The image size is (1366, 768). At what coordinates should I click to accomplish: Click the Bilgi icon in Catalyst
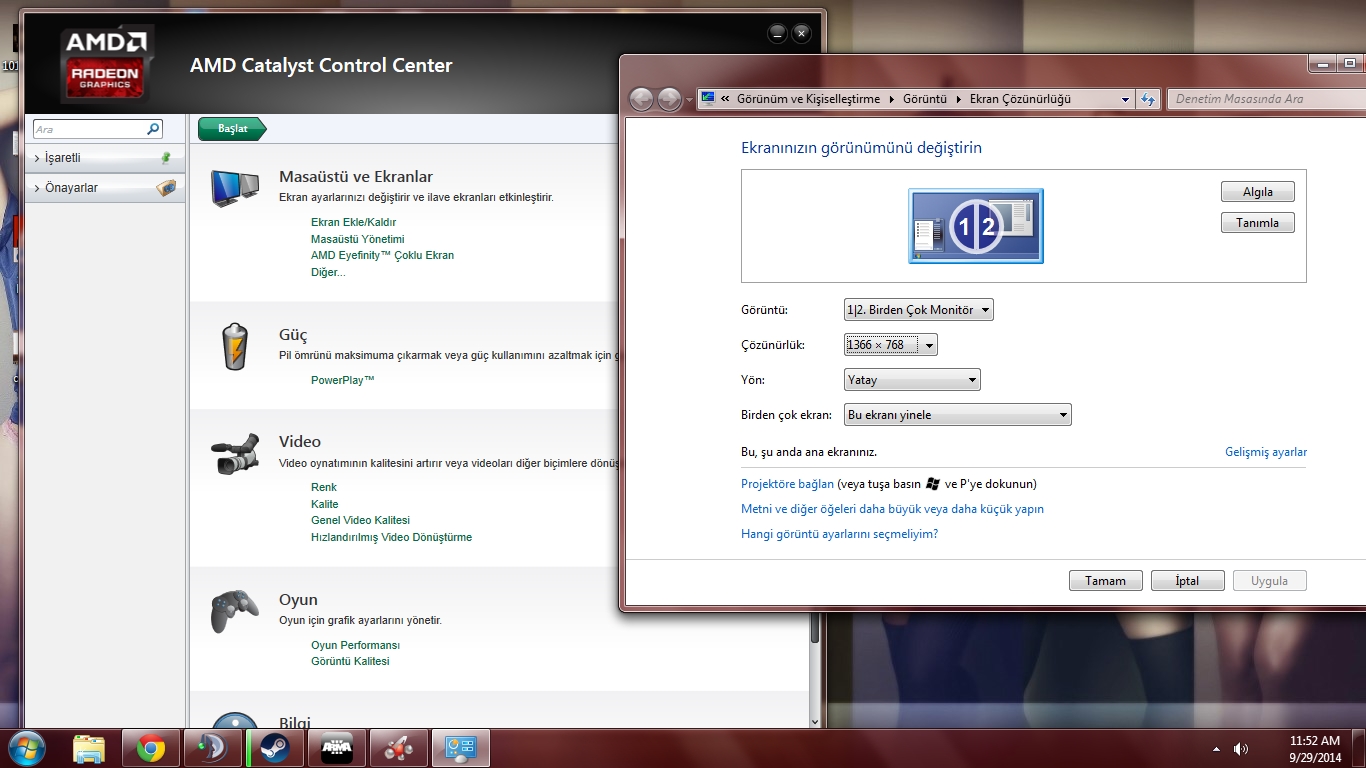coord(235,720)
